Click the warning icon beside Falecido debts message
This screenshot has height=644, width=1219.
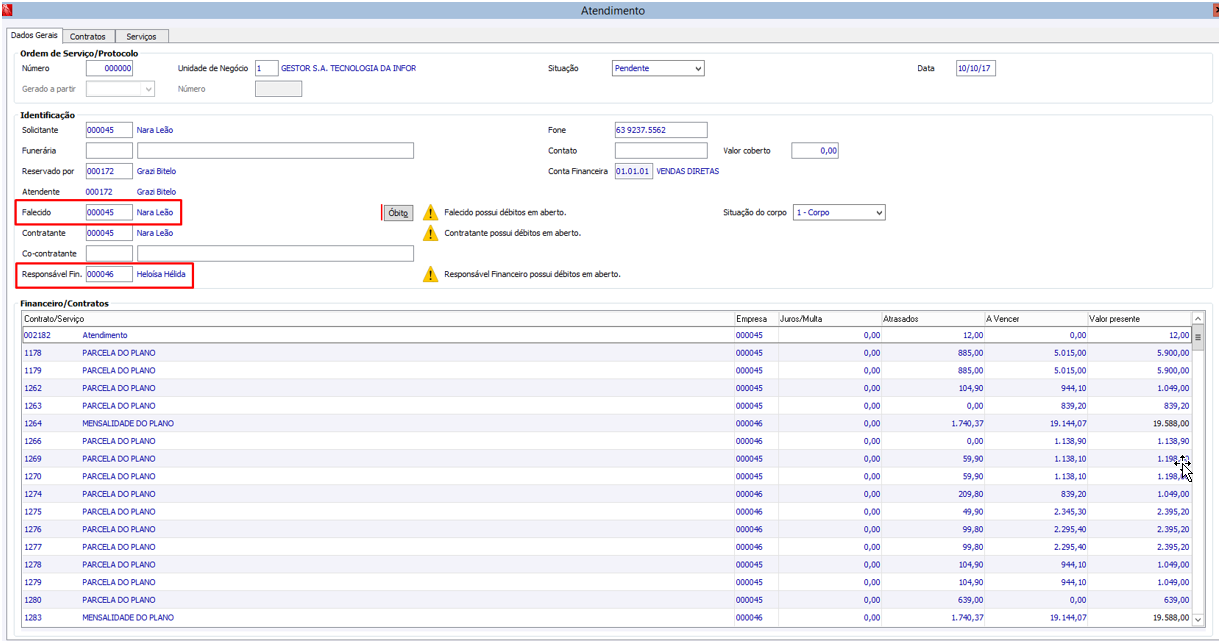(x=430, y=213)
